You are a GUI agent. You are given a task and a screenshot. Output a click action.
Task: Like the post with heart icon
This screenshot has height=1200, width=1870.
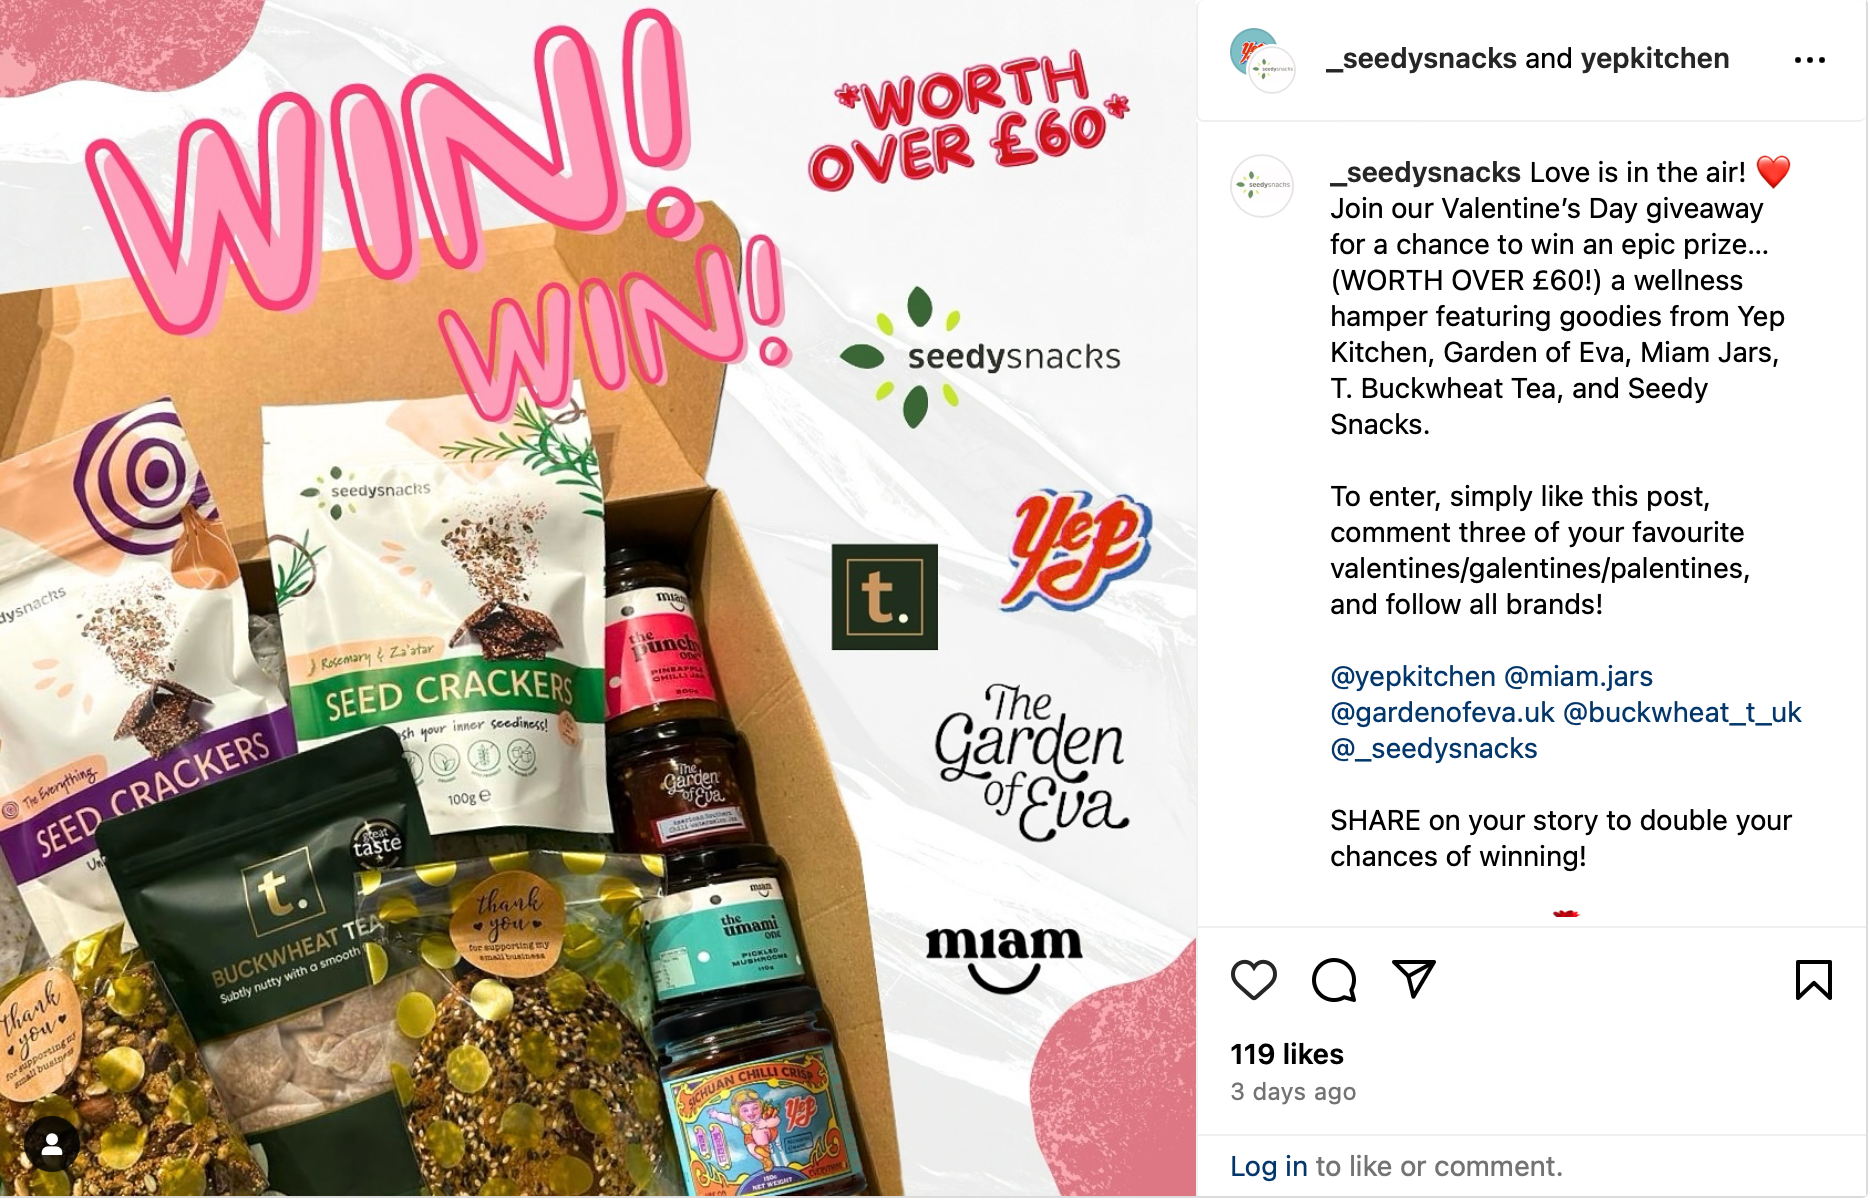coord(1253,980)
